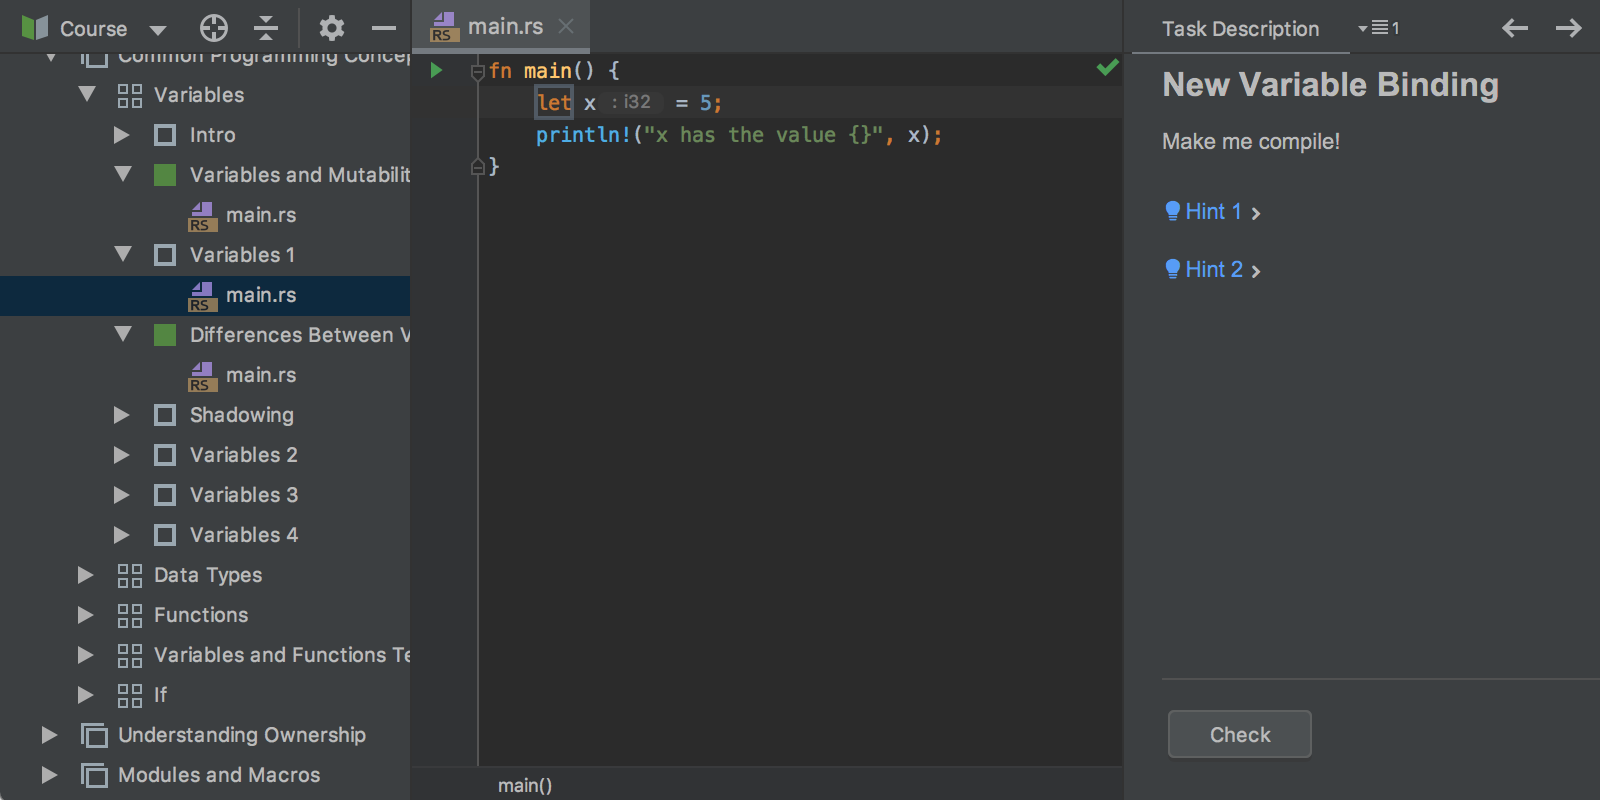Screen dimensions: 1600x800
Task: Open the Course view dropdown arrow
Action: pos(158,30)
